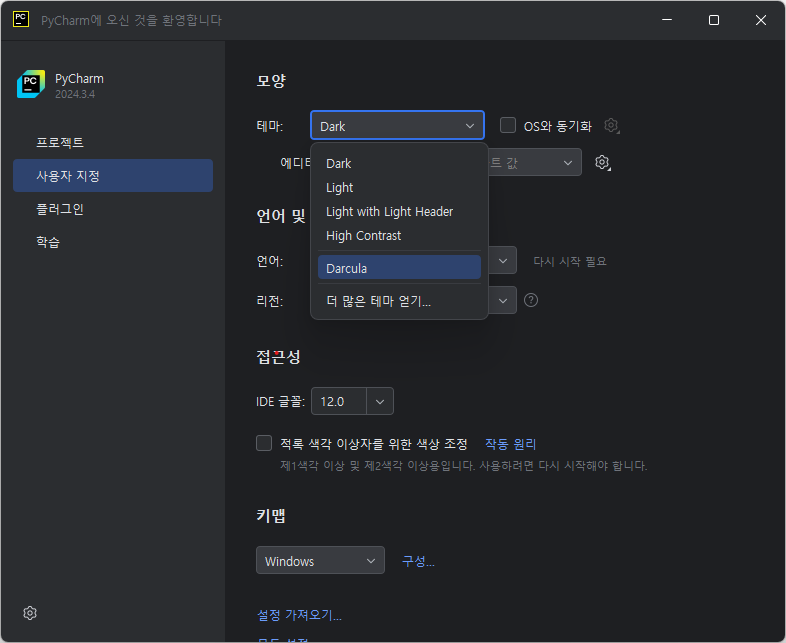Choose Light with Light Header theme
The width and height of the screenshot is (786, 643).
(399, 211)
